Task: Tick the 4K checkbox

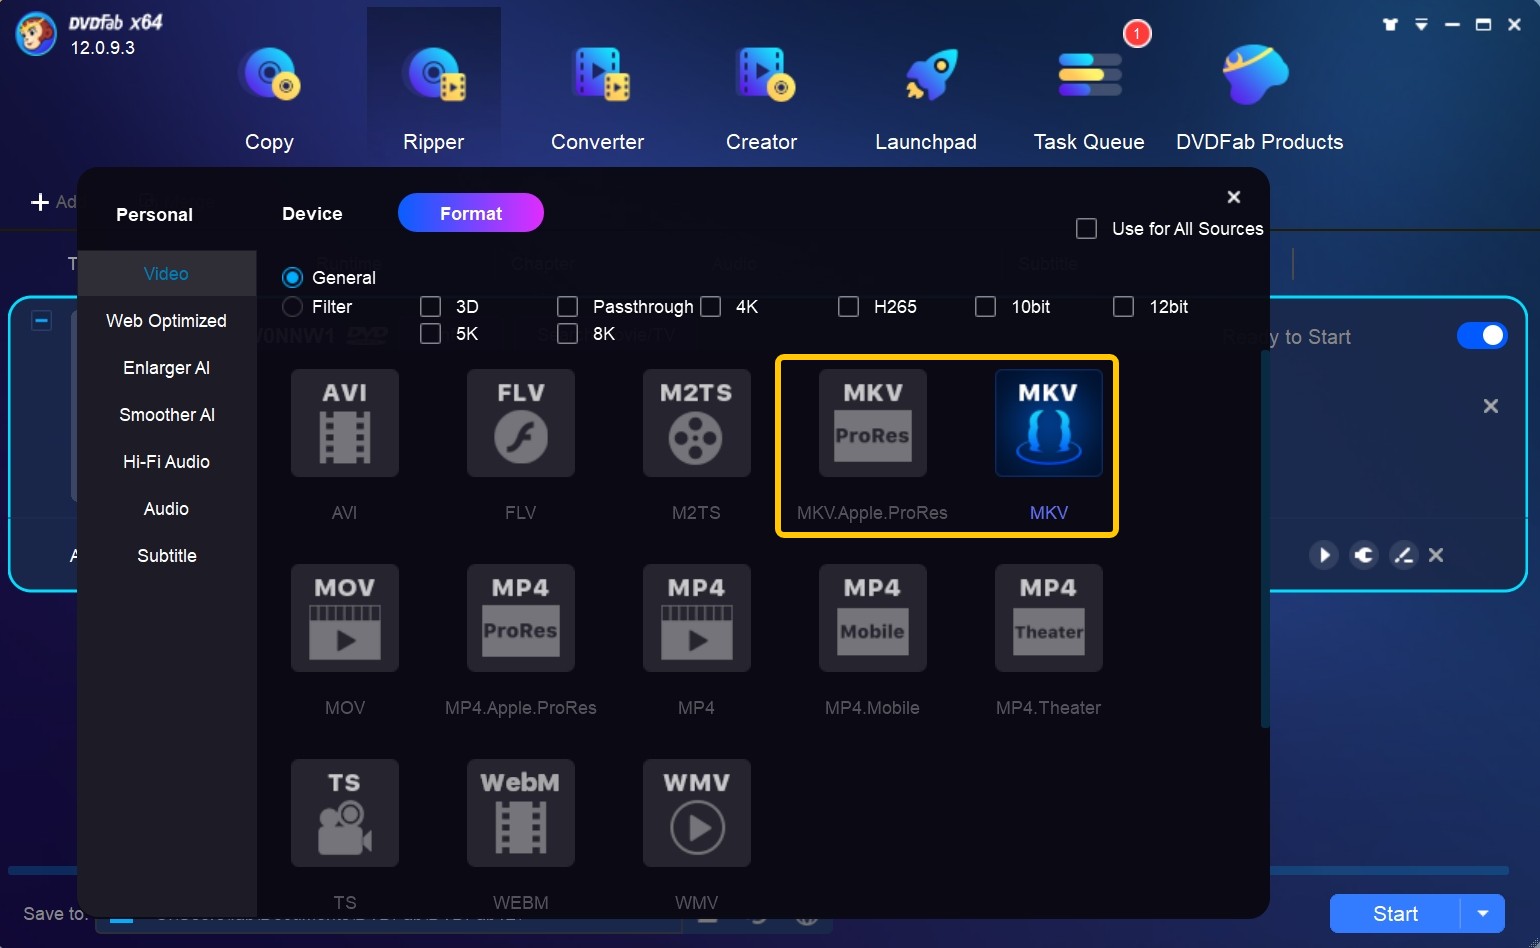Action: [710, 306]
